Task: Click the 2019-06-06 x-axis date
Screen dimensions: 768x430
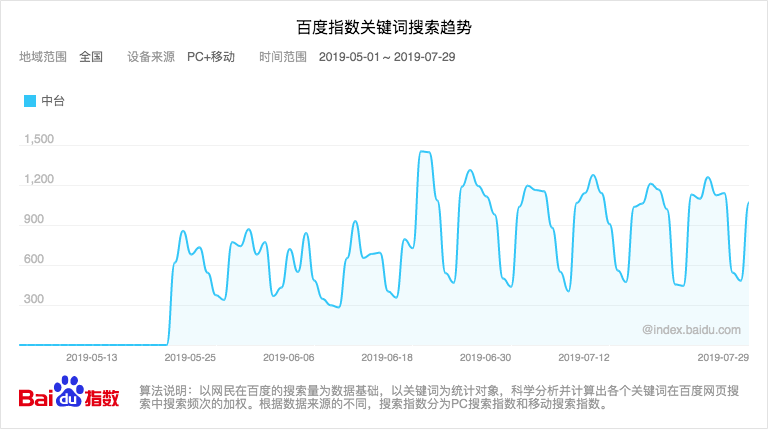Action: [x=288, y=358]
